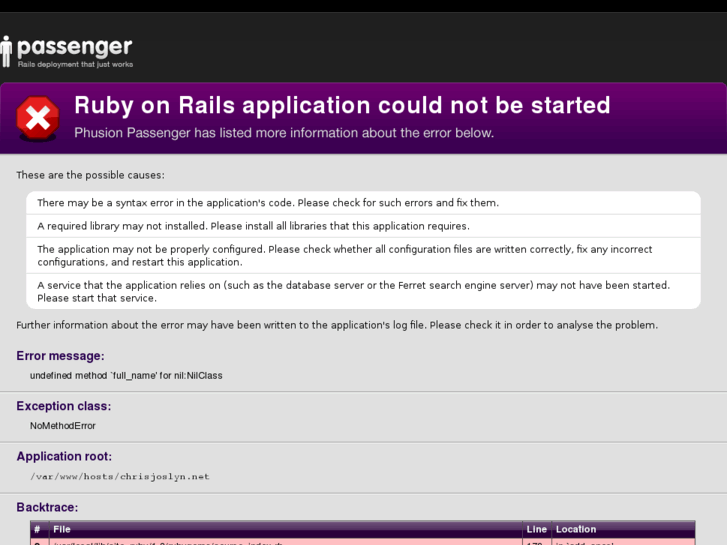Click the Phusion Passenger subtitle text
The width and height of the screenshot is (727, 545).
(284, 133)
